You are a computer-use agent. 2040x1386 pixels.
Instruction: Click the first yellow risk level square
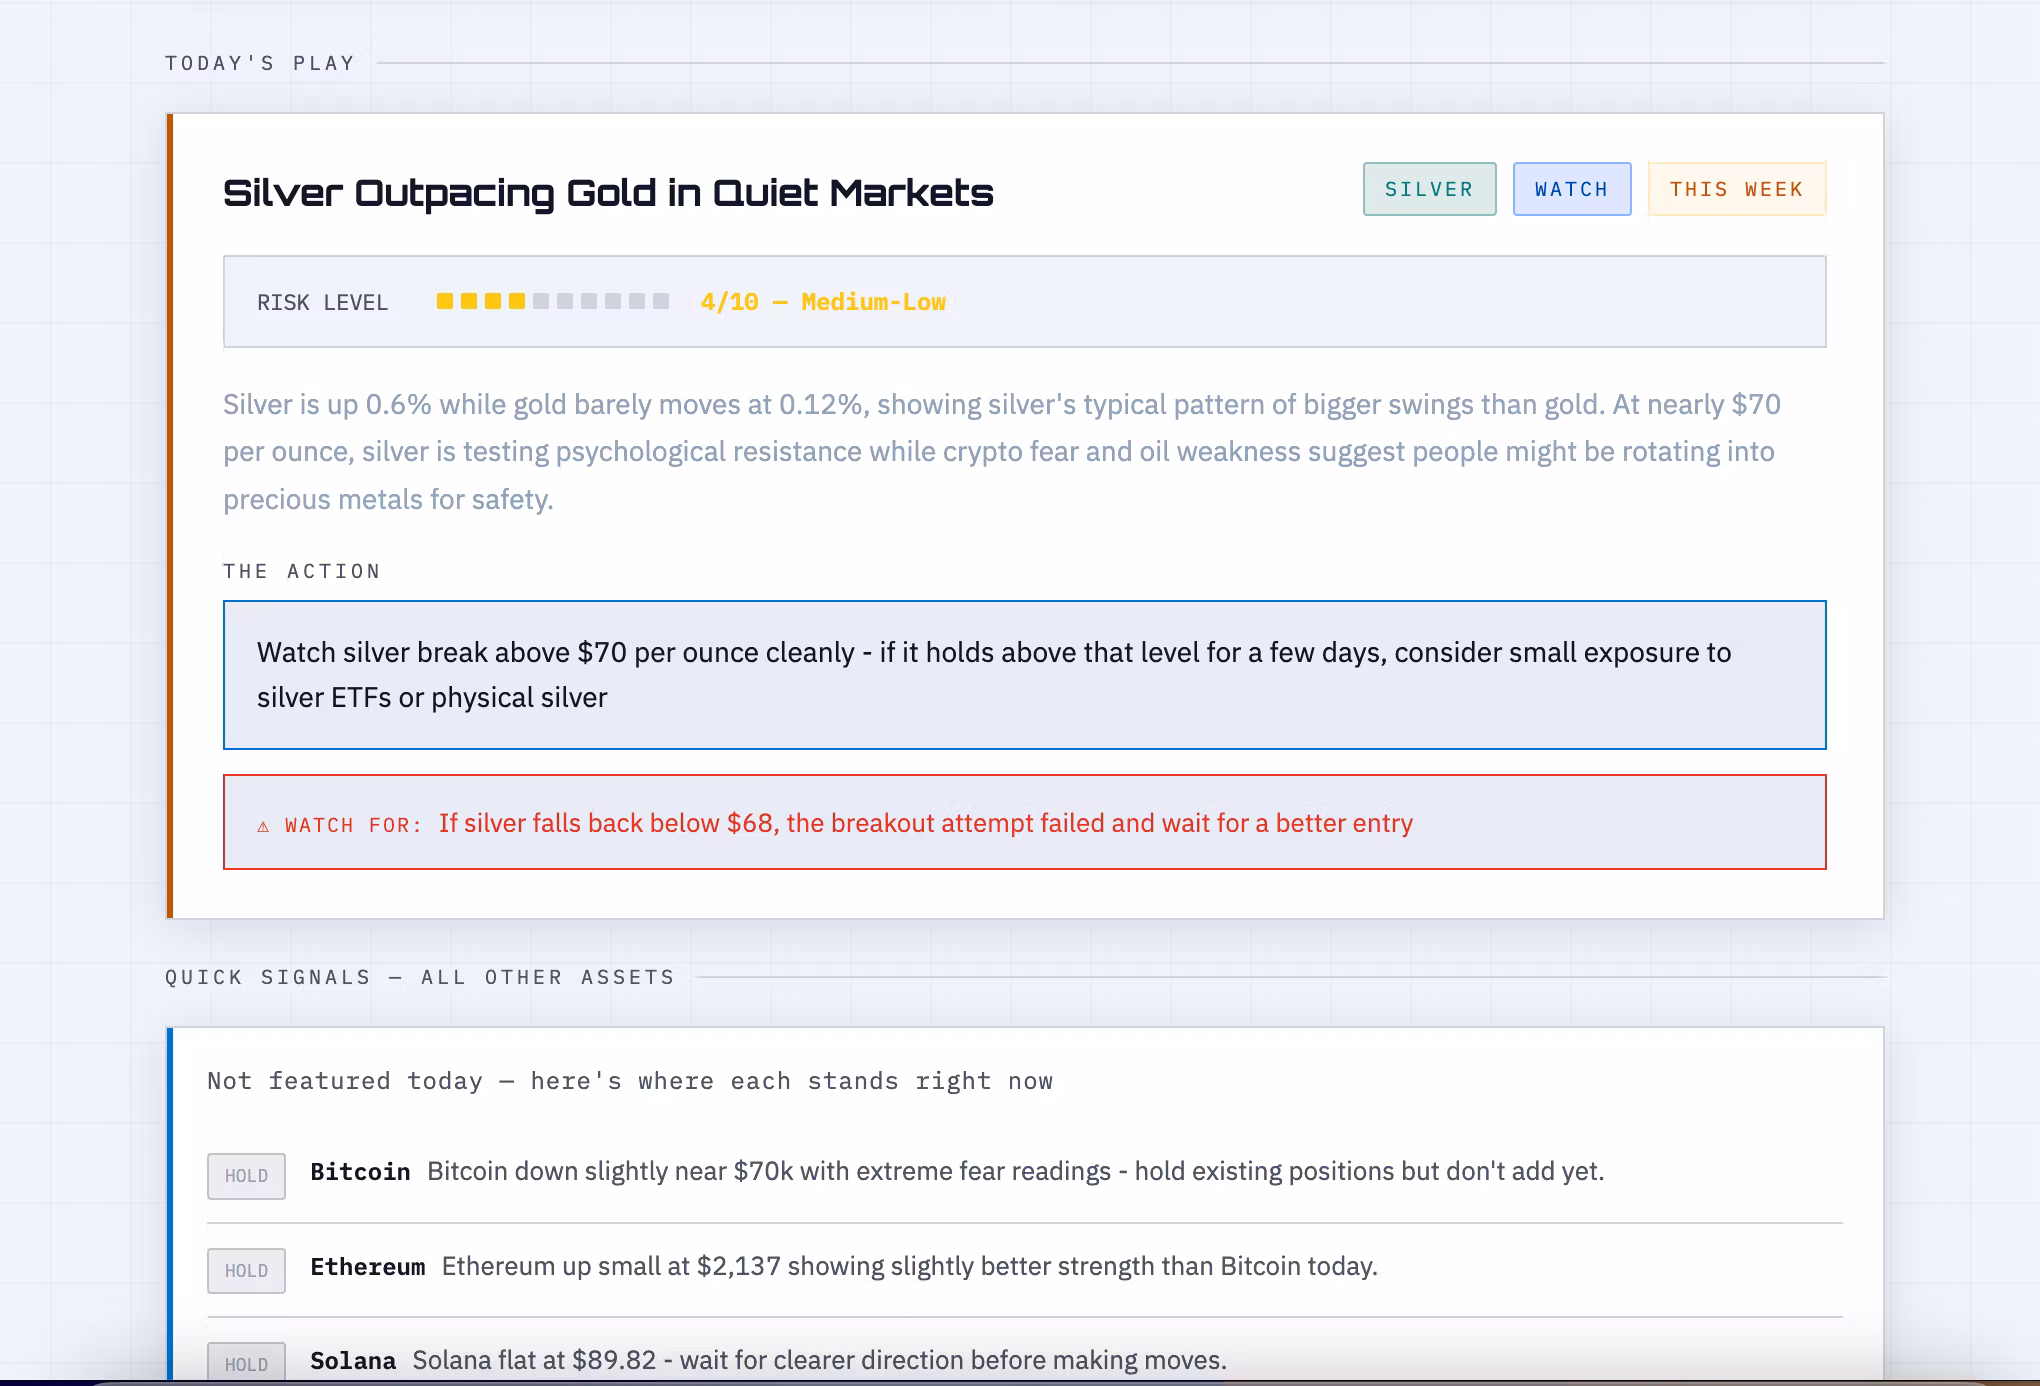click(x=445, y=301)
